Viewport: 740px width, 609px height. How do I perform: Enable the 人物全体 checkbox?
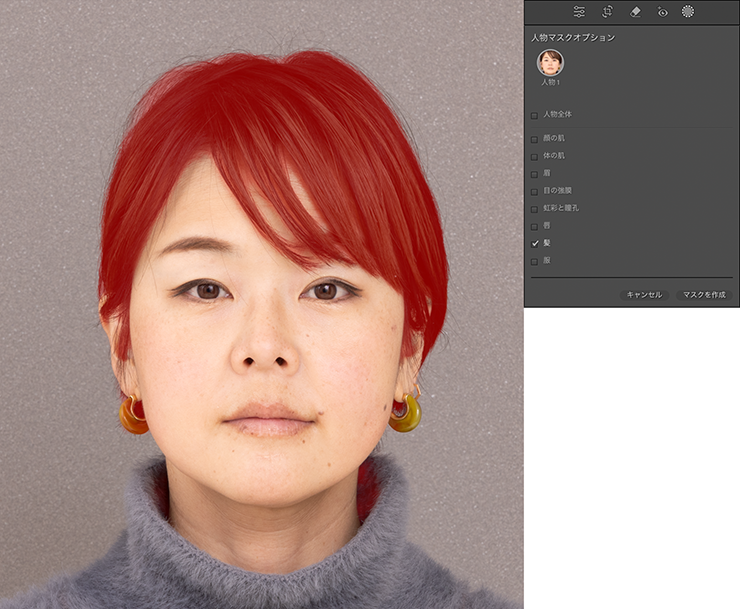pos(535,116)
